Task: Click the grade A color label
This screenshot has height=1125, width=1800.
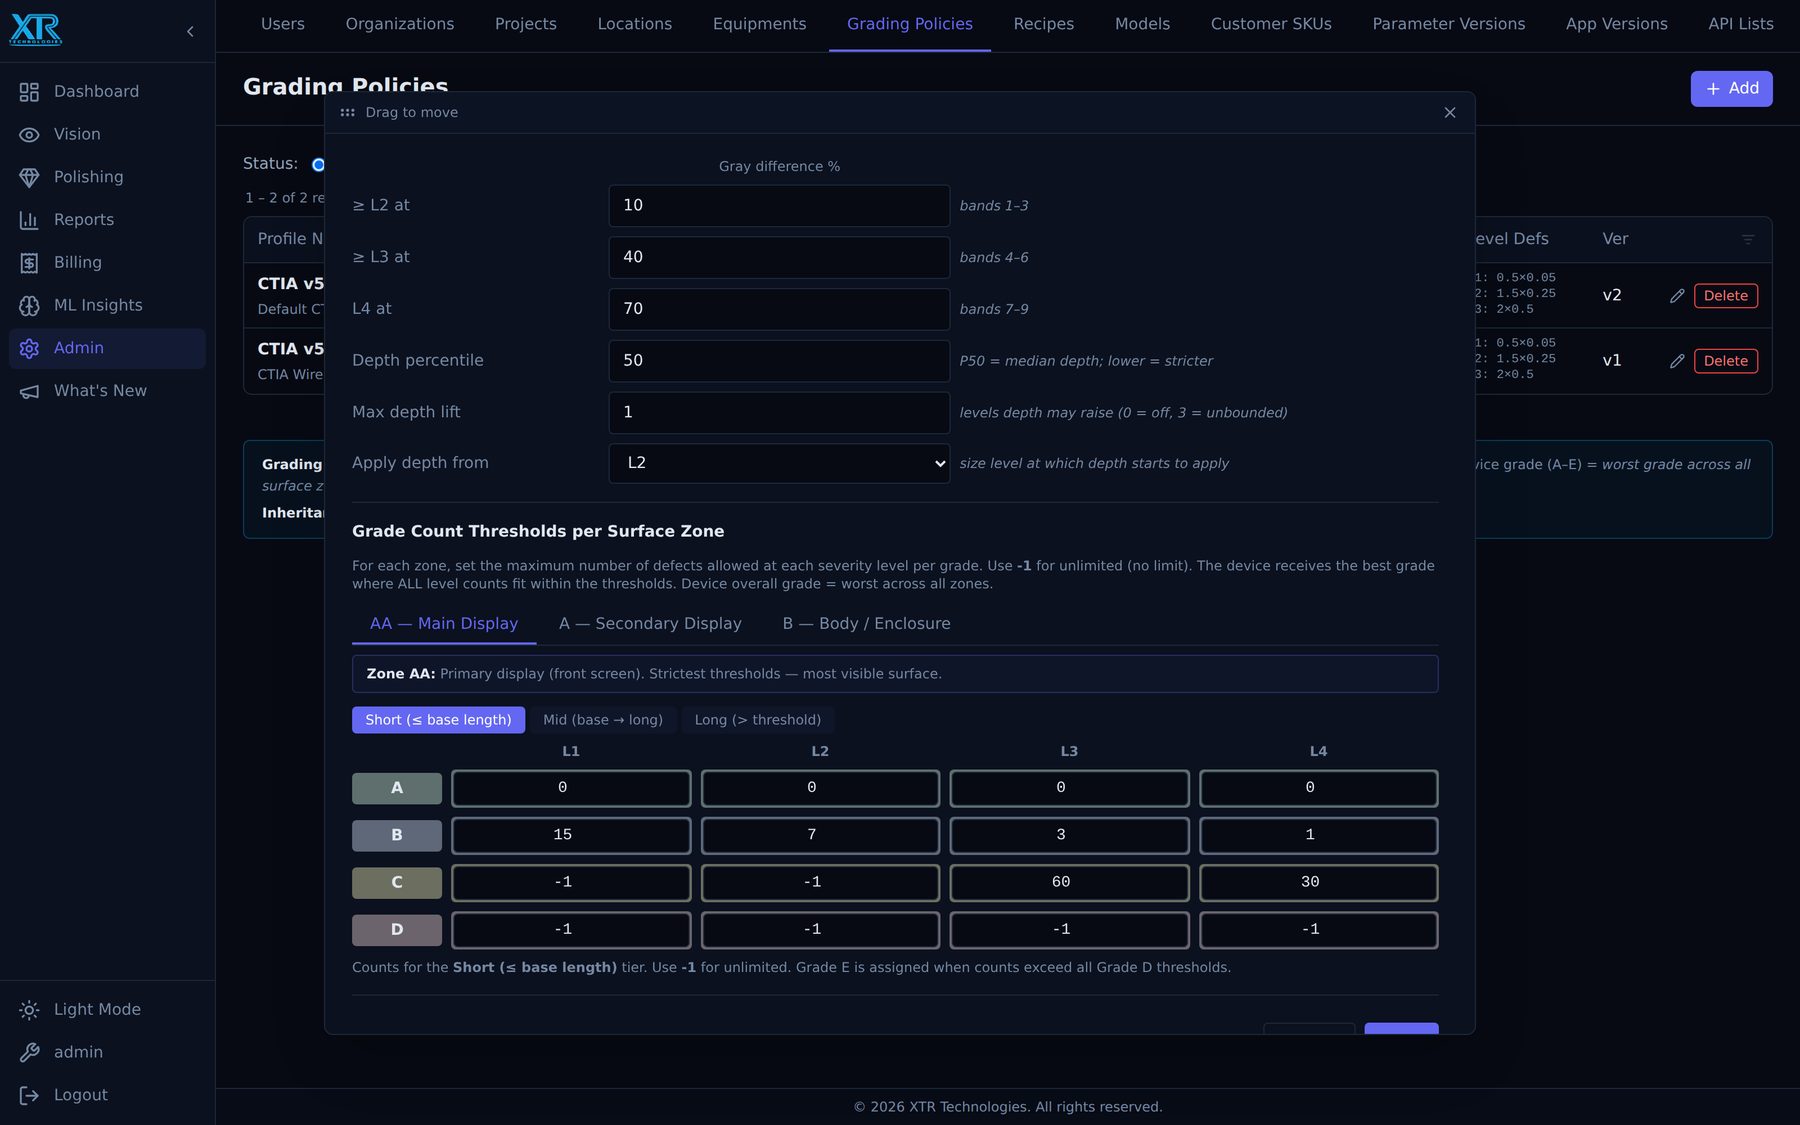Action: coord(397,789)
